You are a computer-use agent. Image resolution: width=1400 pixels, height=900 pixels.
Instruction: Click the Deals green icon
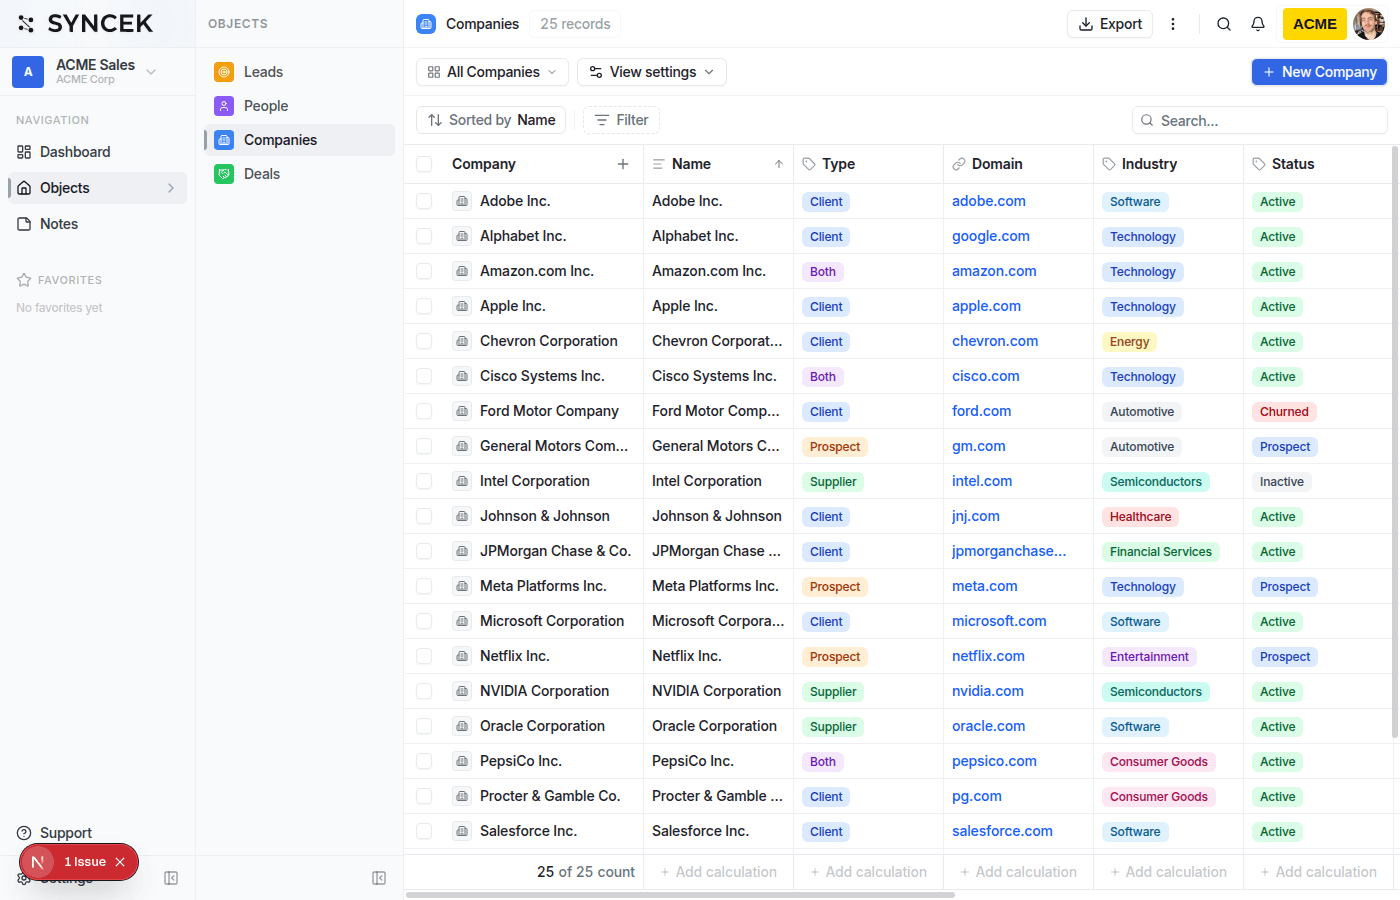tap(224, 174)
